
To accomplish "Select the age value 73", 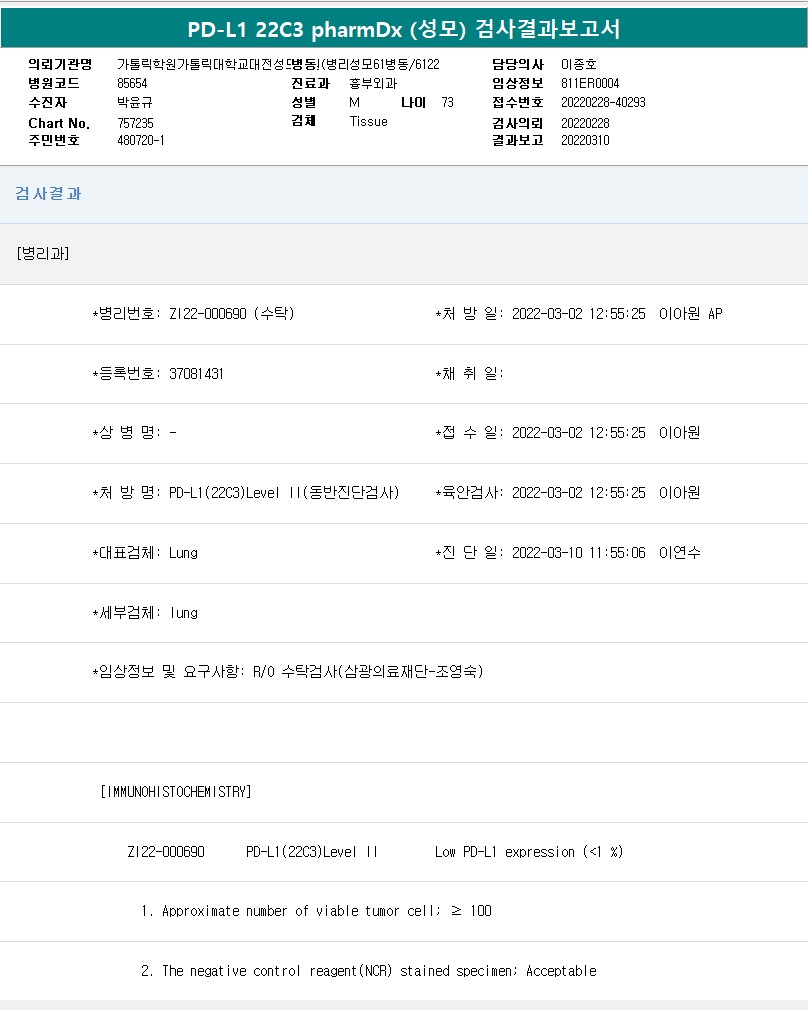I will [x=448, y=102].
